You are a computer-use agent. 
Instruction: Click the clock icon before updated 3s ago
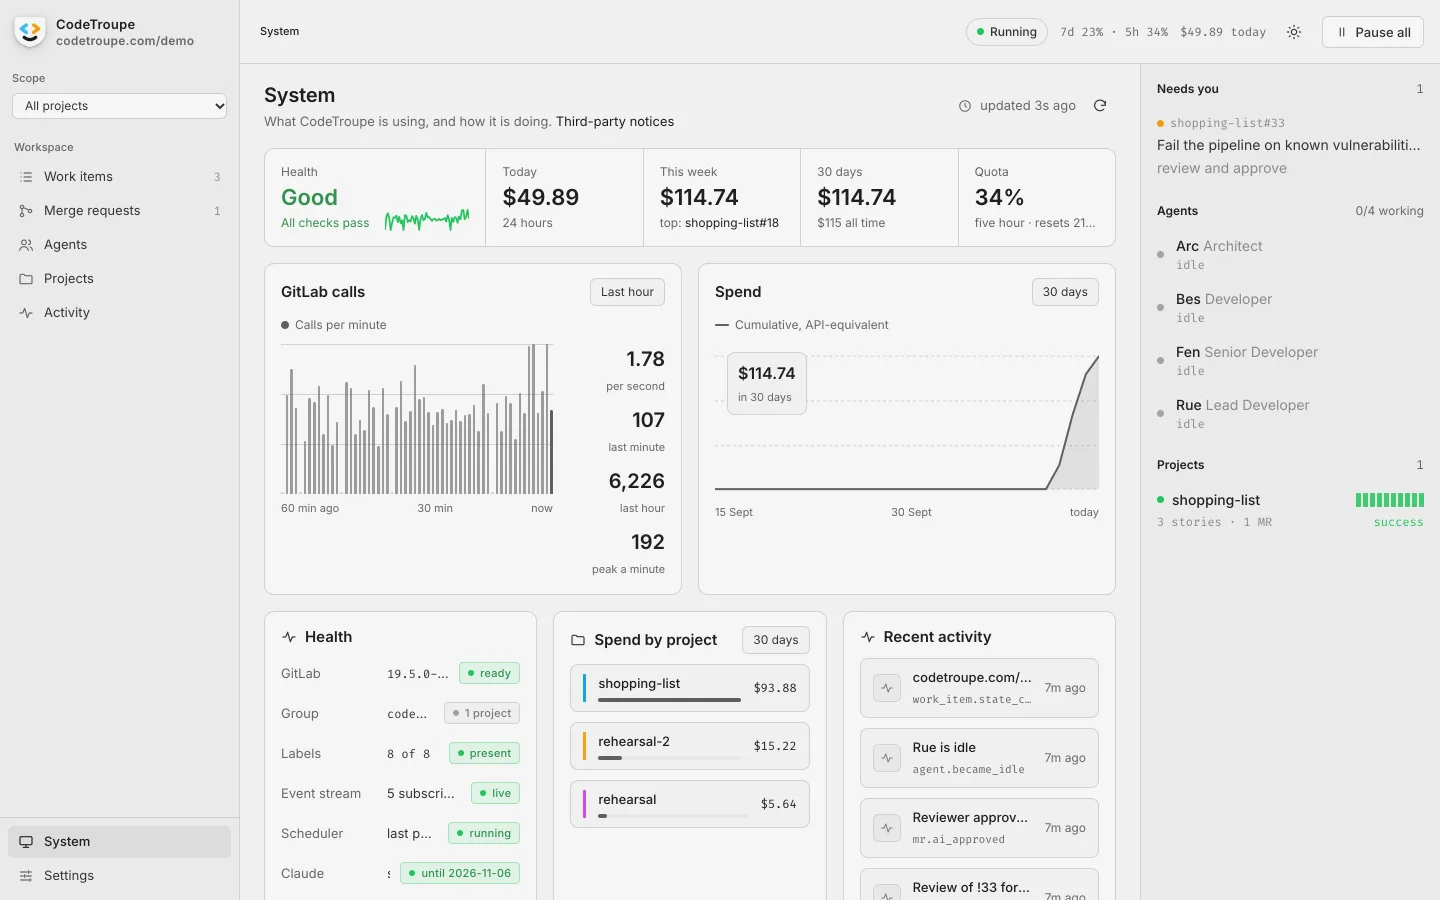click(x=965, y=106)
